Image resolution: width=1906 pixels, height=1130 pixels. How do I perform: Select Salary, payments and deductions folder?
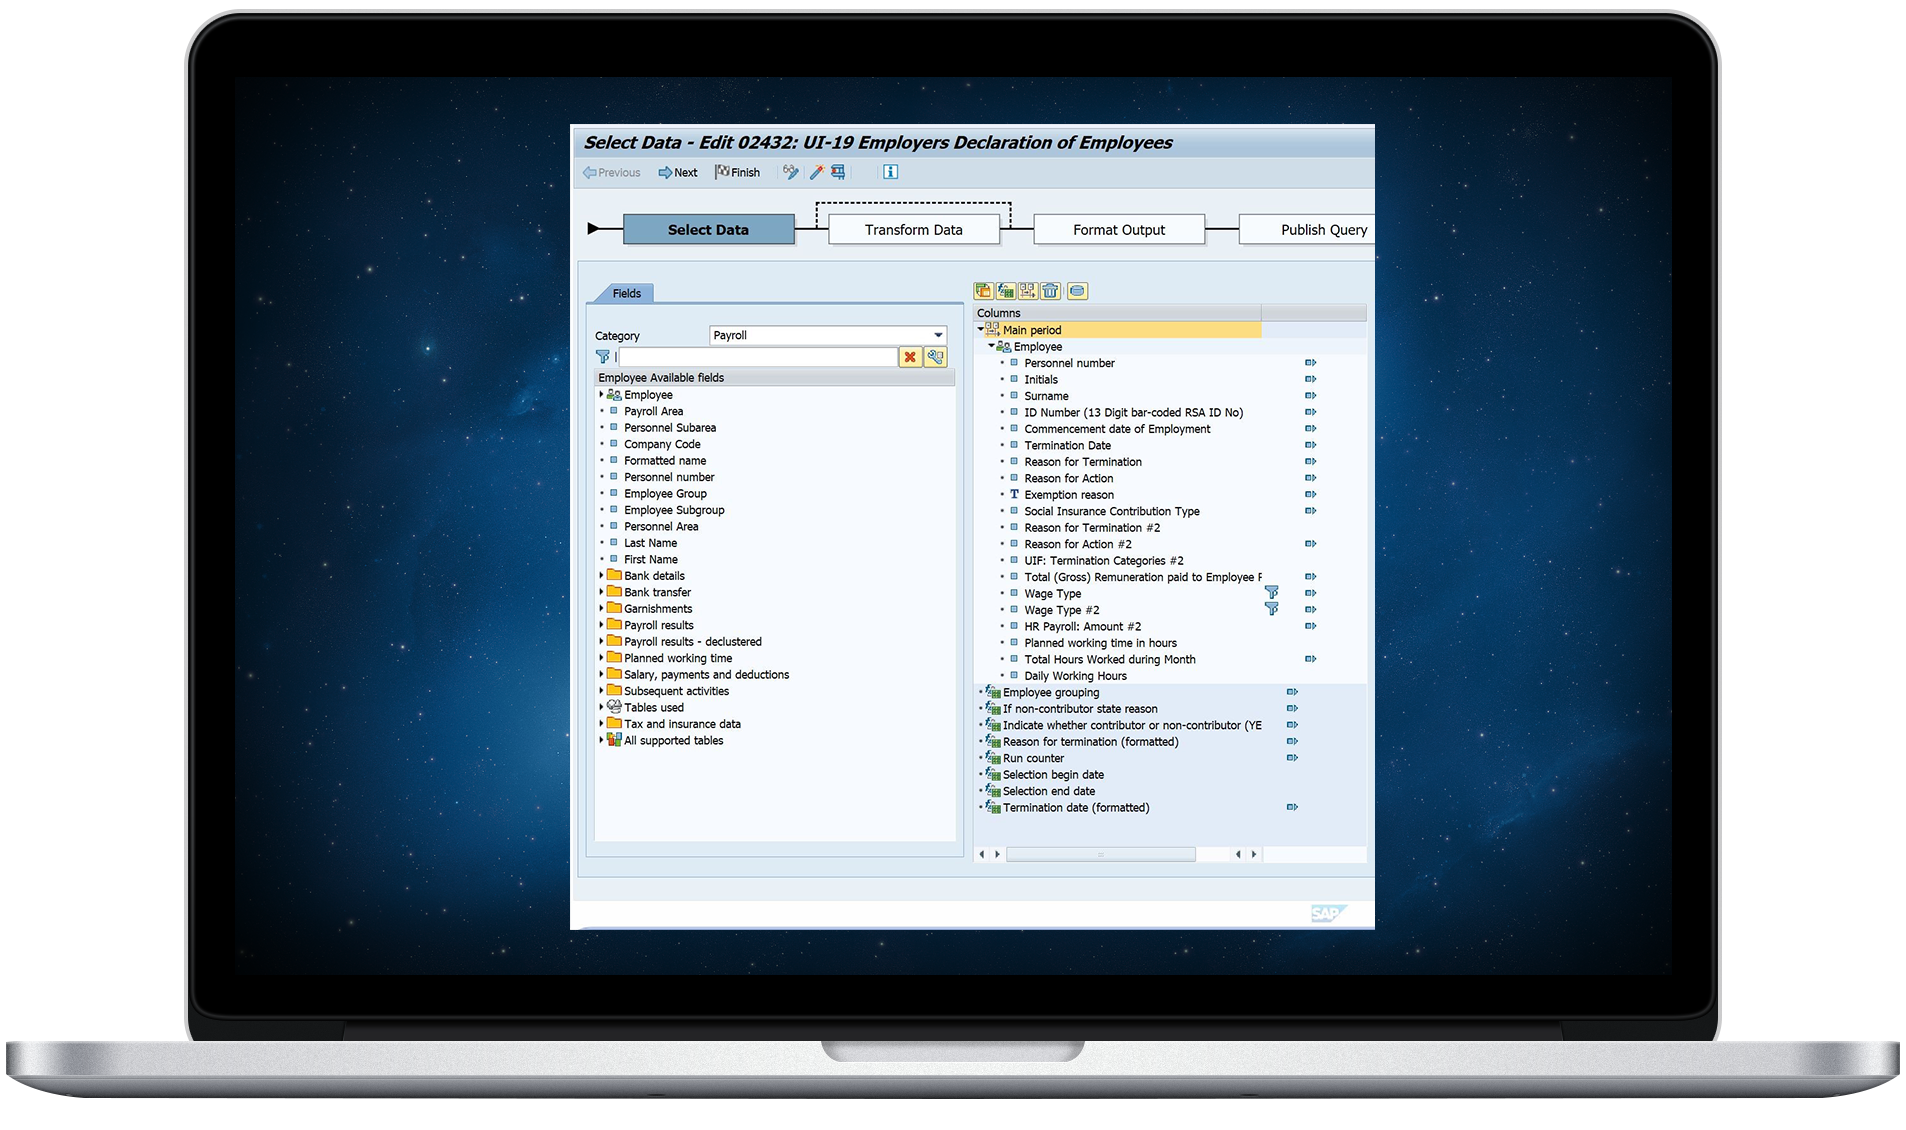pos(706,674)
